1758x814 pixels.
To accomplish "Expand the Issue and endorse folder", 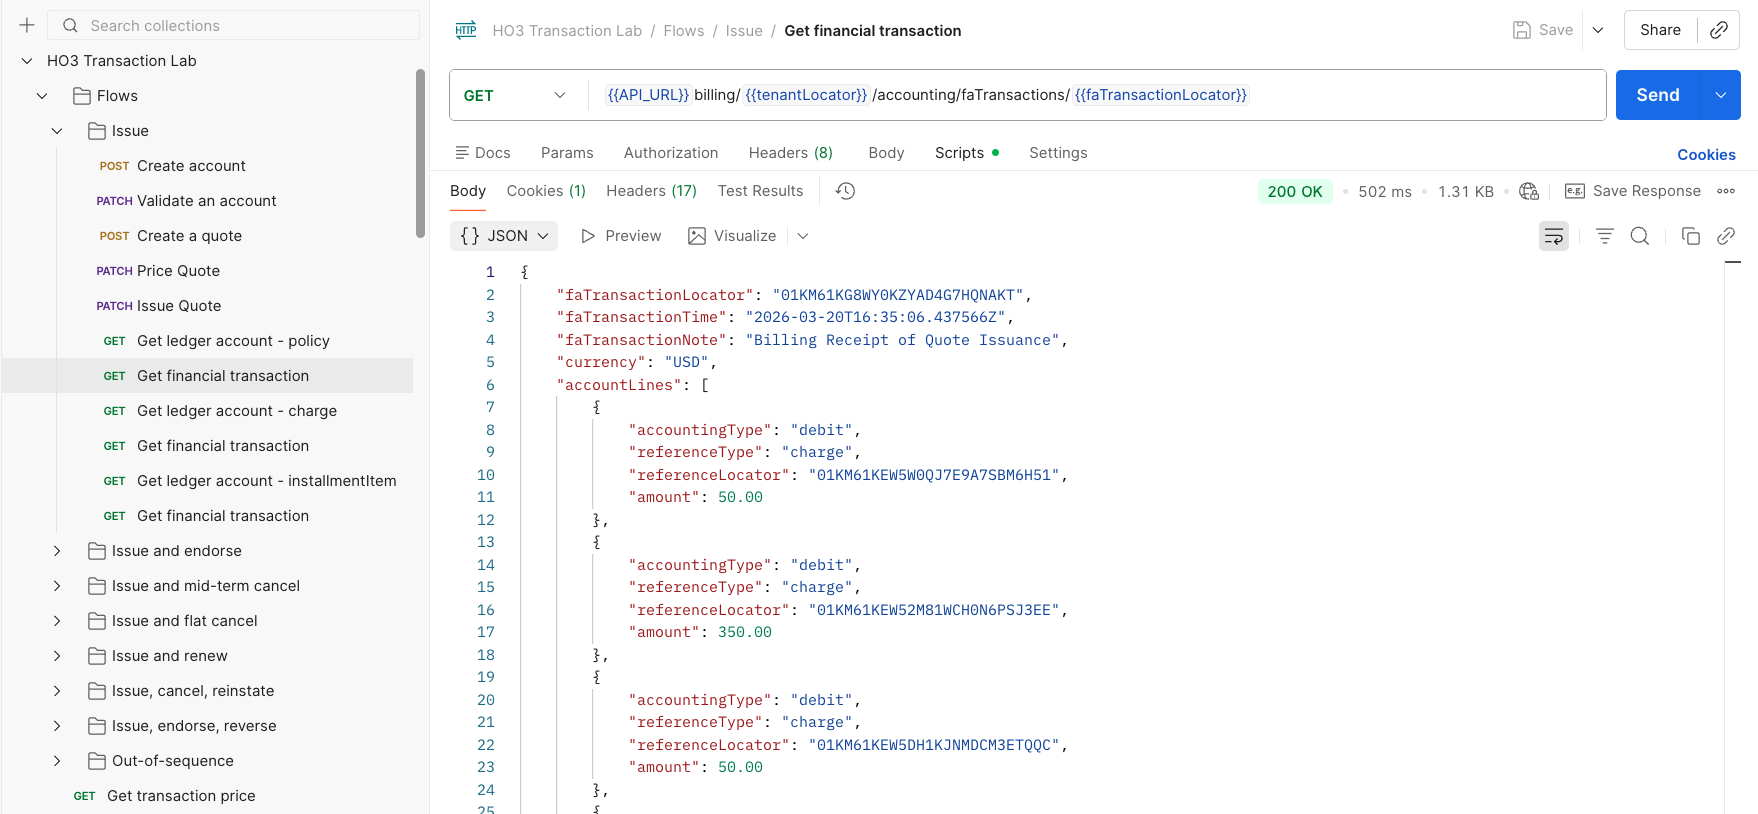I will (x=57, y=551).
